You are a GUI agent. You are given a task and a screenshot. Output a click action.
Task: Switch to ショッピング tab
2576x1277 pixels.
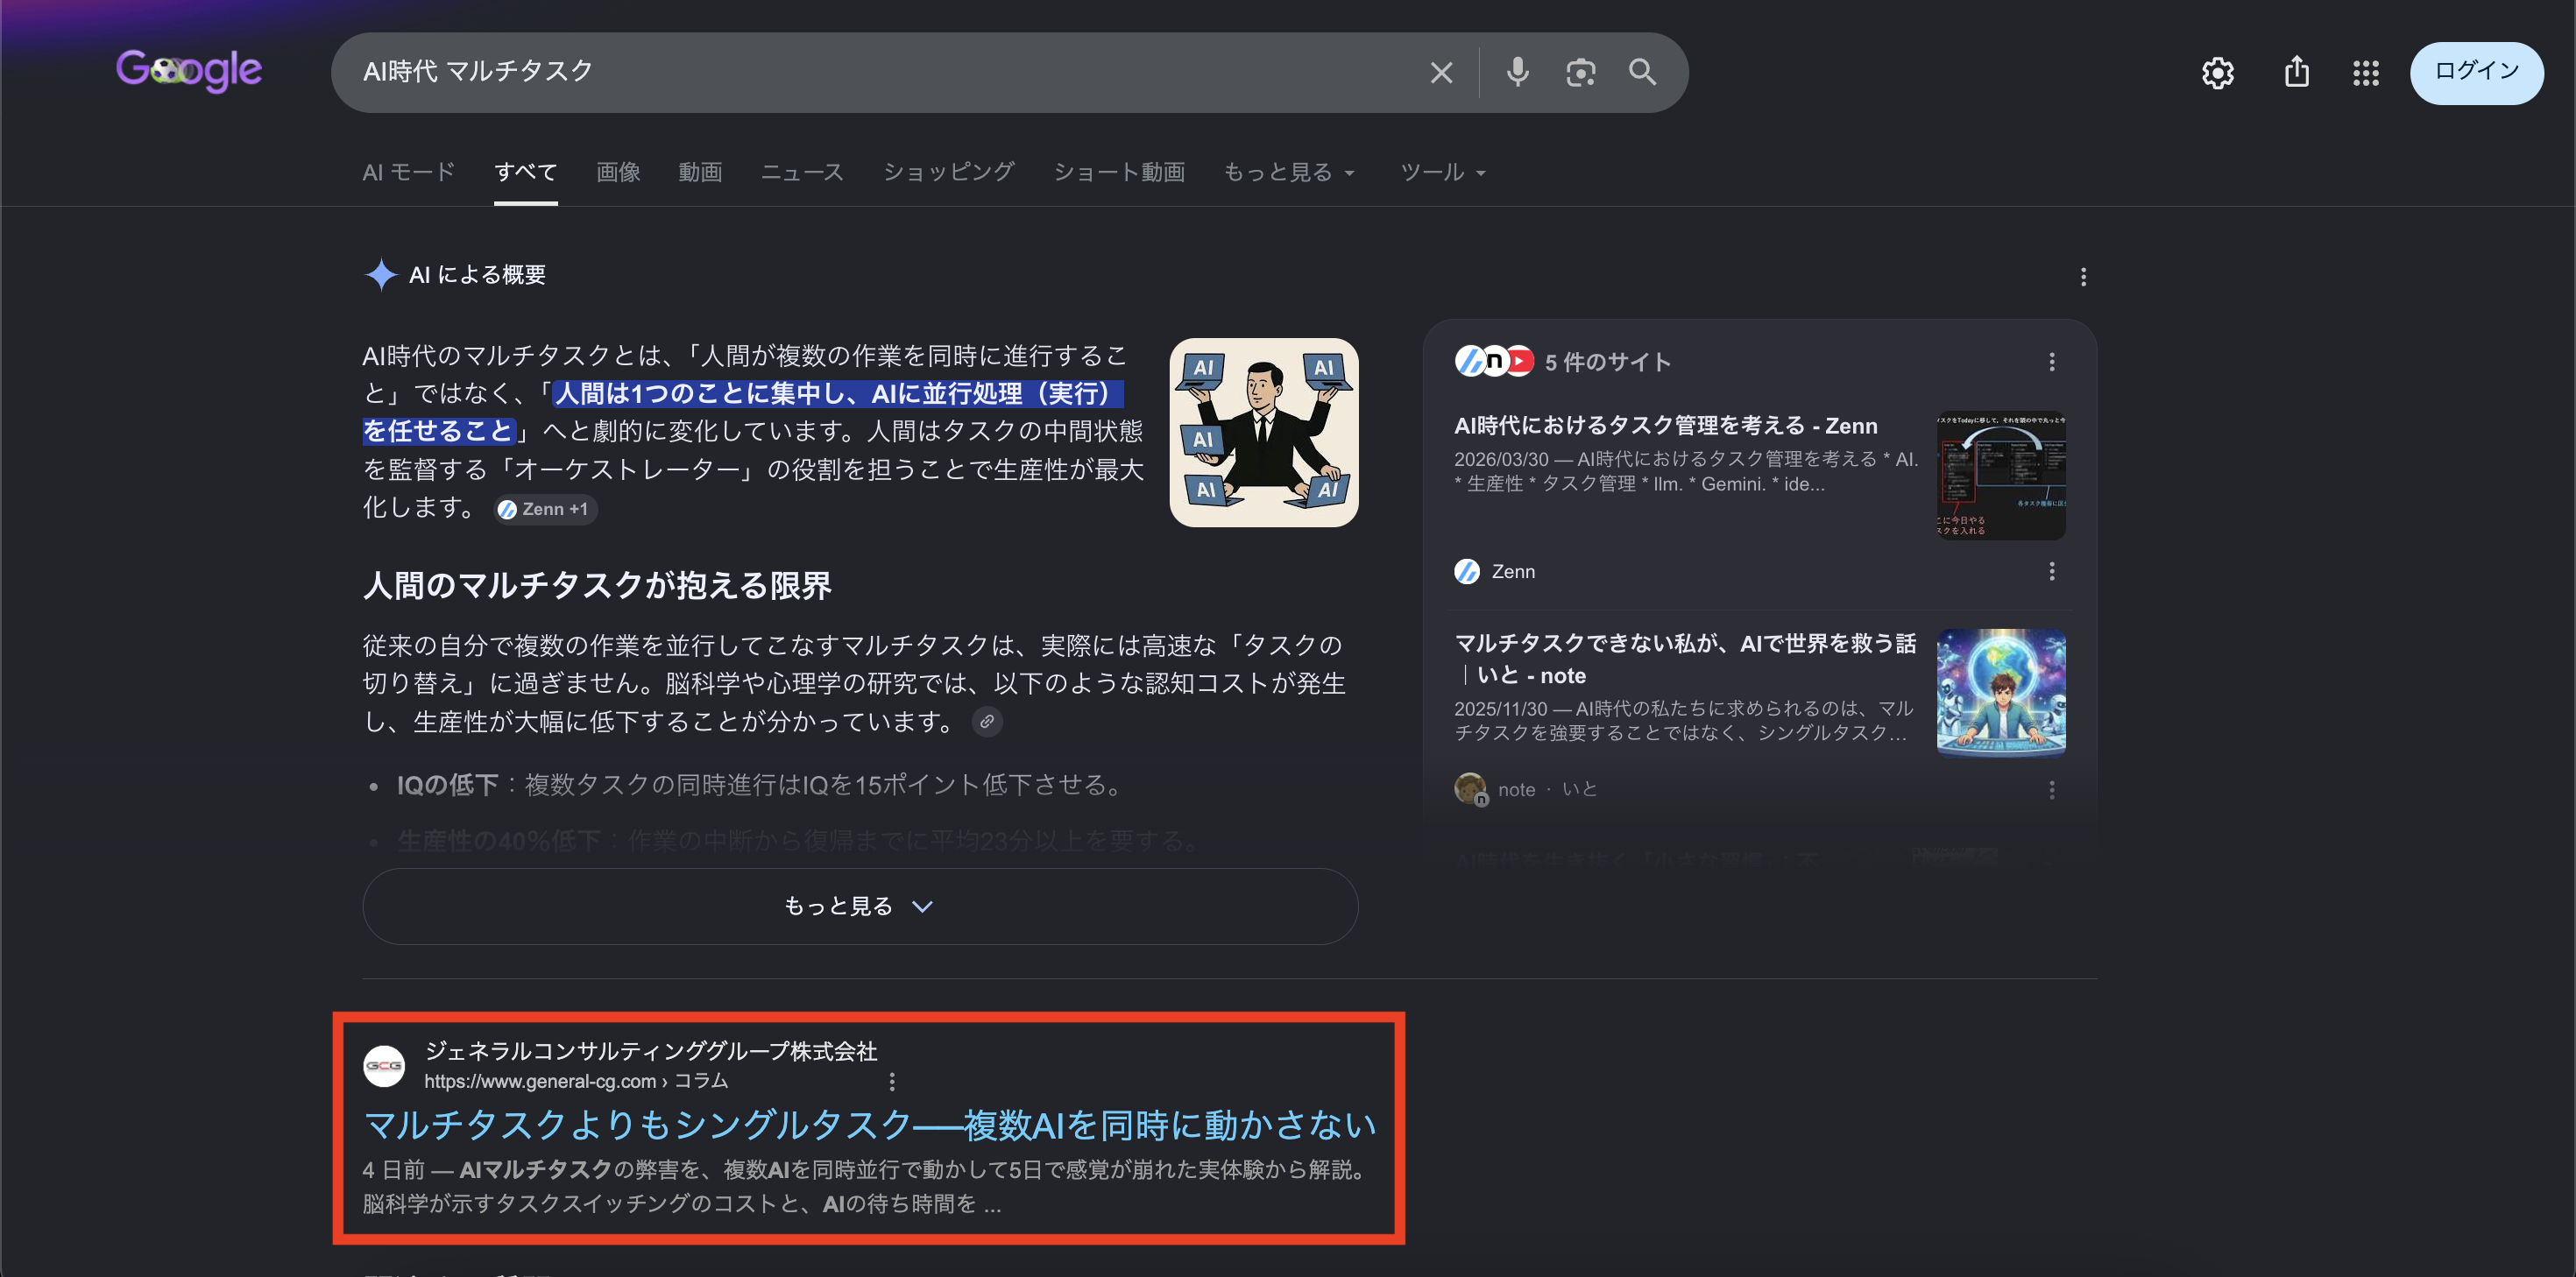pos(948,172)
